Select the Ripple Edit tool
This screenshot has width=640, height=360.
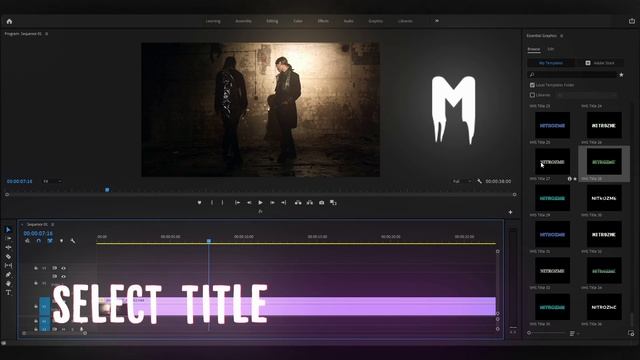click(8, 247)
